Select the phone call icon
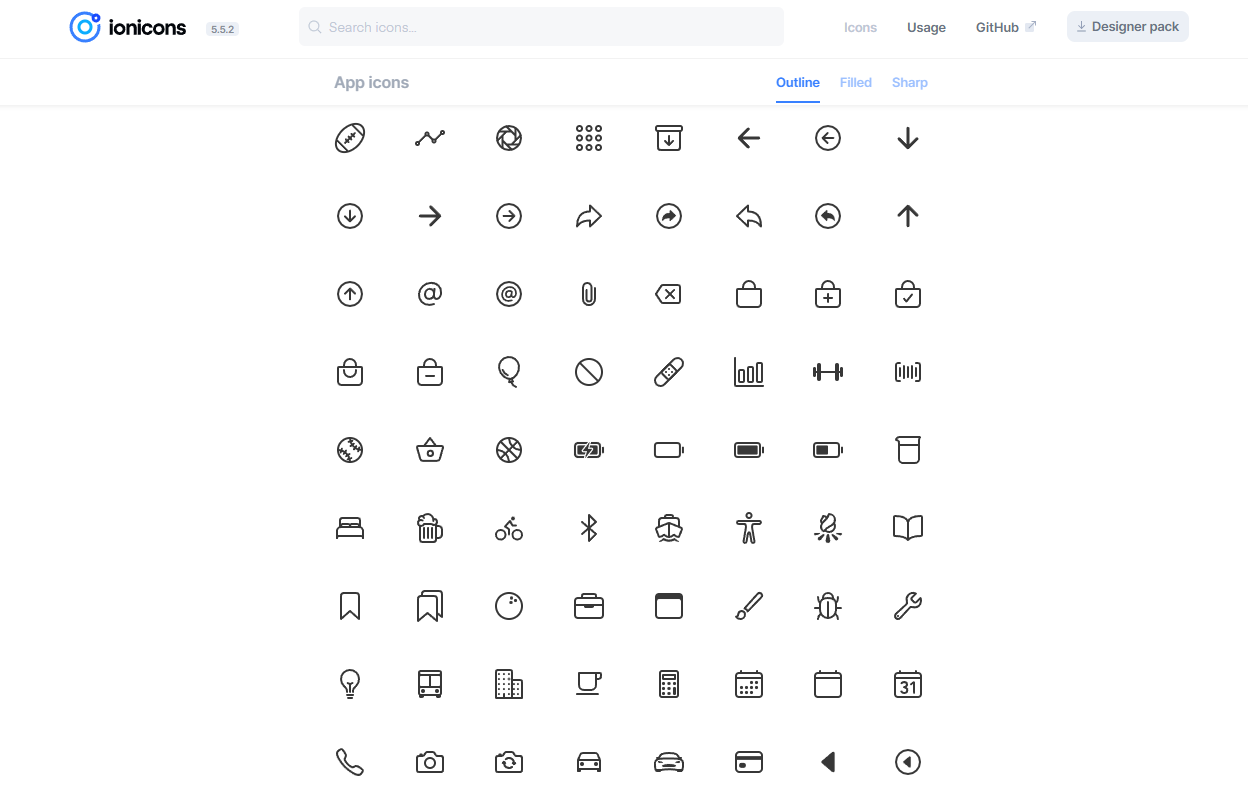 pos(350,762)
